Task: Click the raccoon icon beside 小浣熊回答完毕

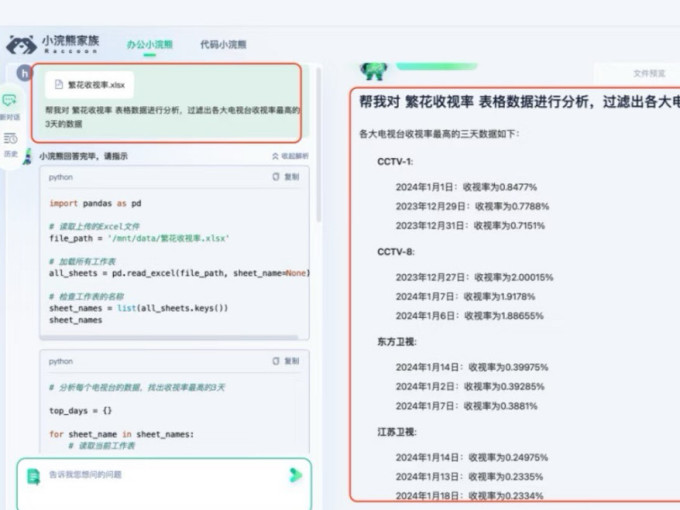Action: (x=28, y=156)
